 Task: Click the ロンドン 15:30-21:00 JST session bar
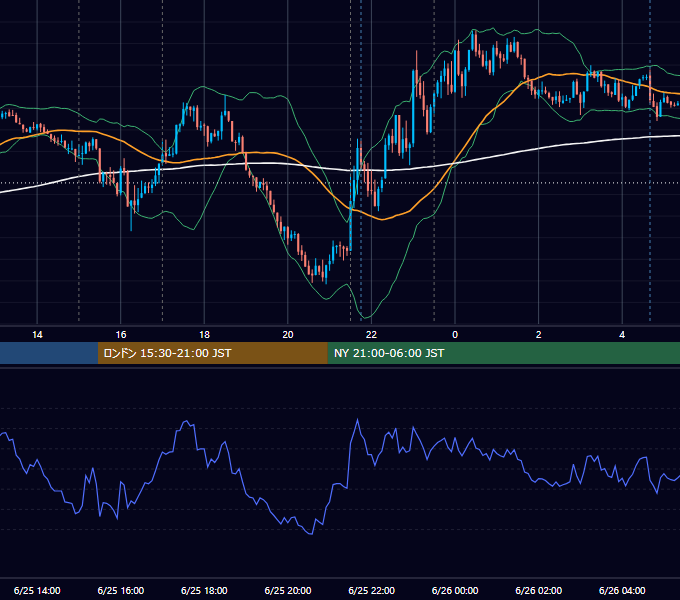tap(212, 353)
